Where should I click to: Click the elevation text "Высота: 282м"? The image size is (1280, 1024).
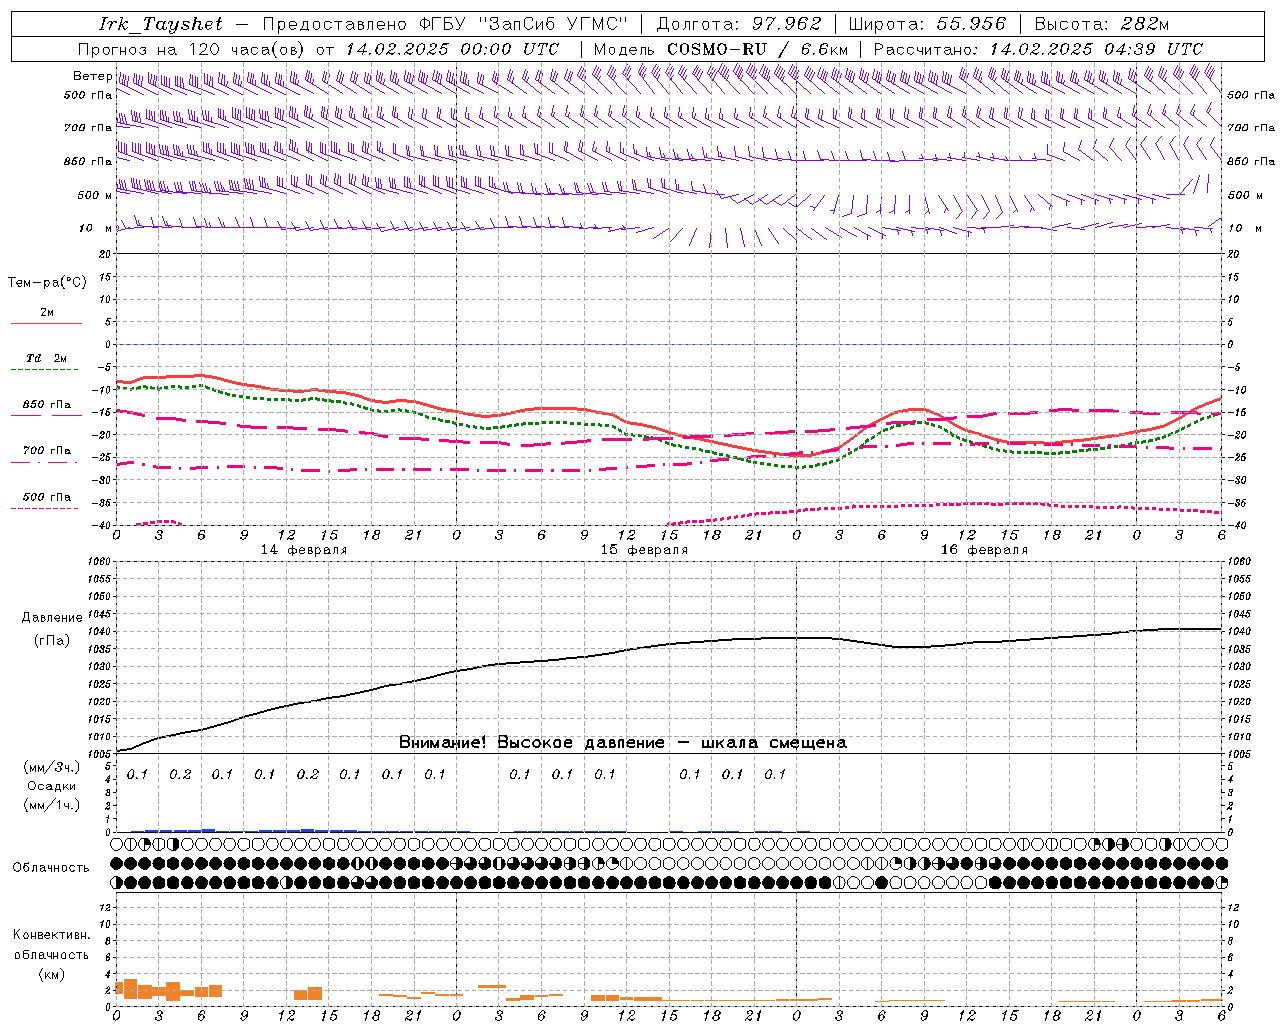(x=1102, y=24)
